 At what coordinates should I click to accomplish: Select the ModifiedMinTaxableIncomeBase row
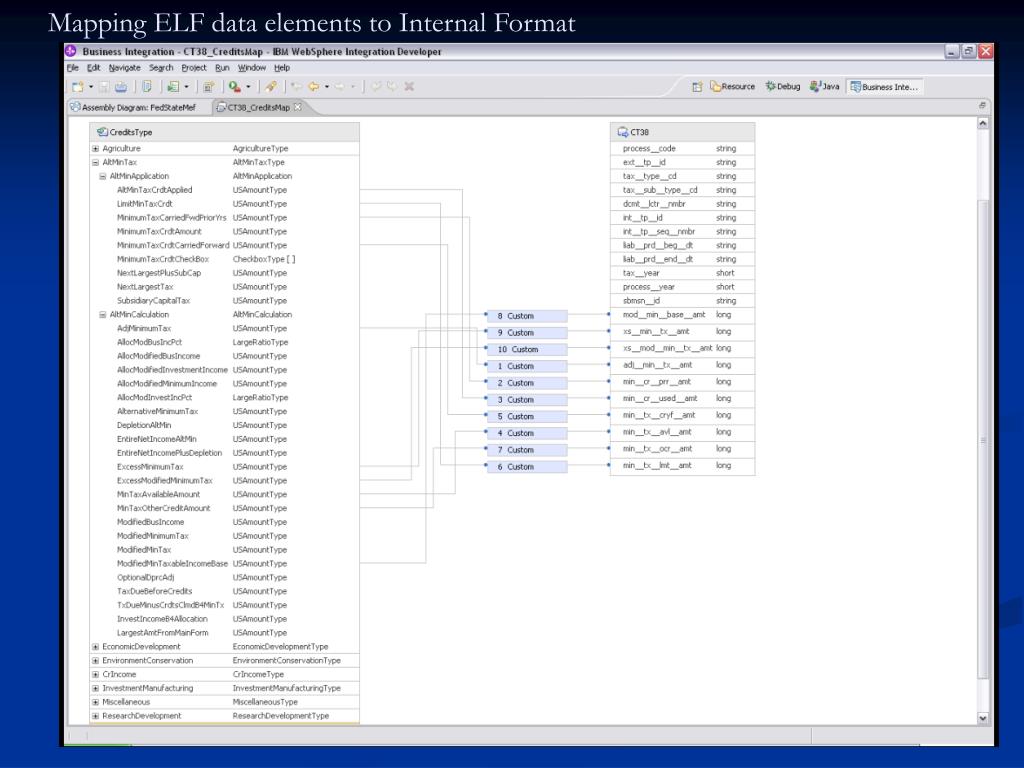click(x=224, y=564)
